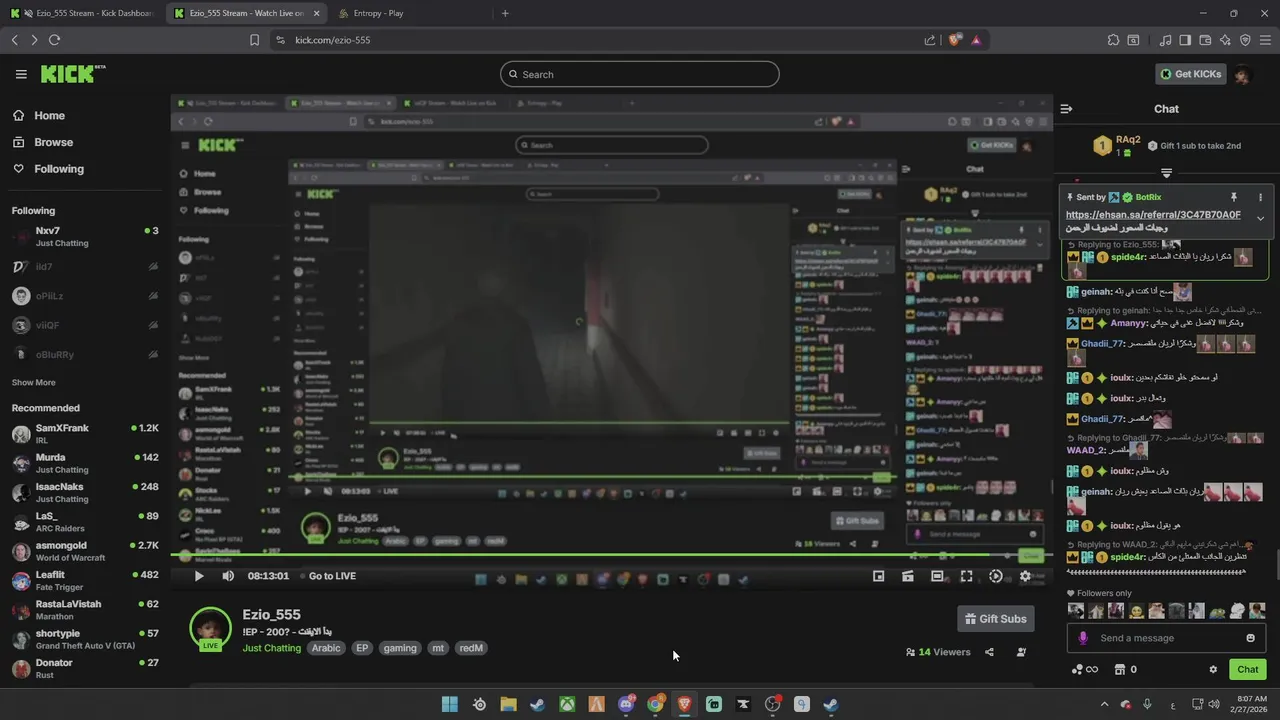Image resolution: width=1280 pixels, height=720 pixels.
Task: Toggle the browser sidebar panel
Action: [1185, 40]
